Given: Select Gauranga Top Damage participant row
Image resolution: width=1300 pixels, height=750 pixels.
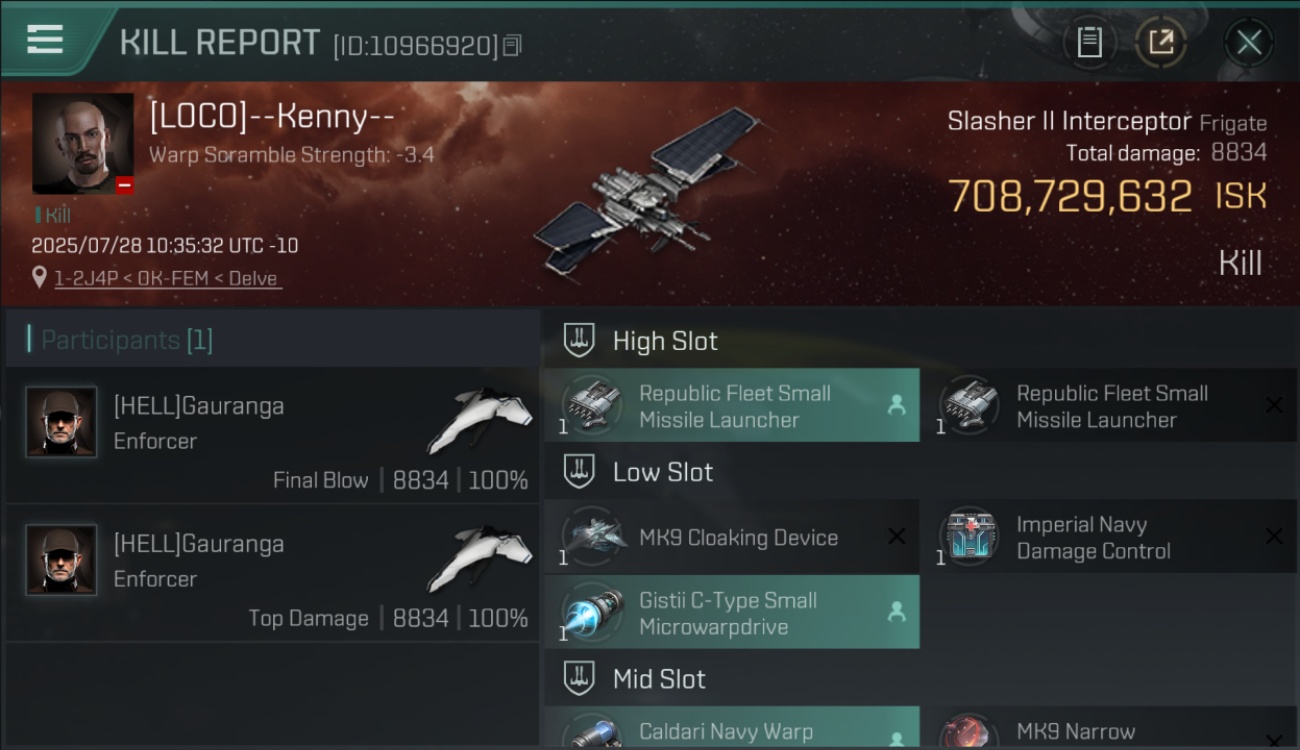Looking at the screenshot, I should 272,574.
